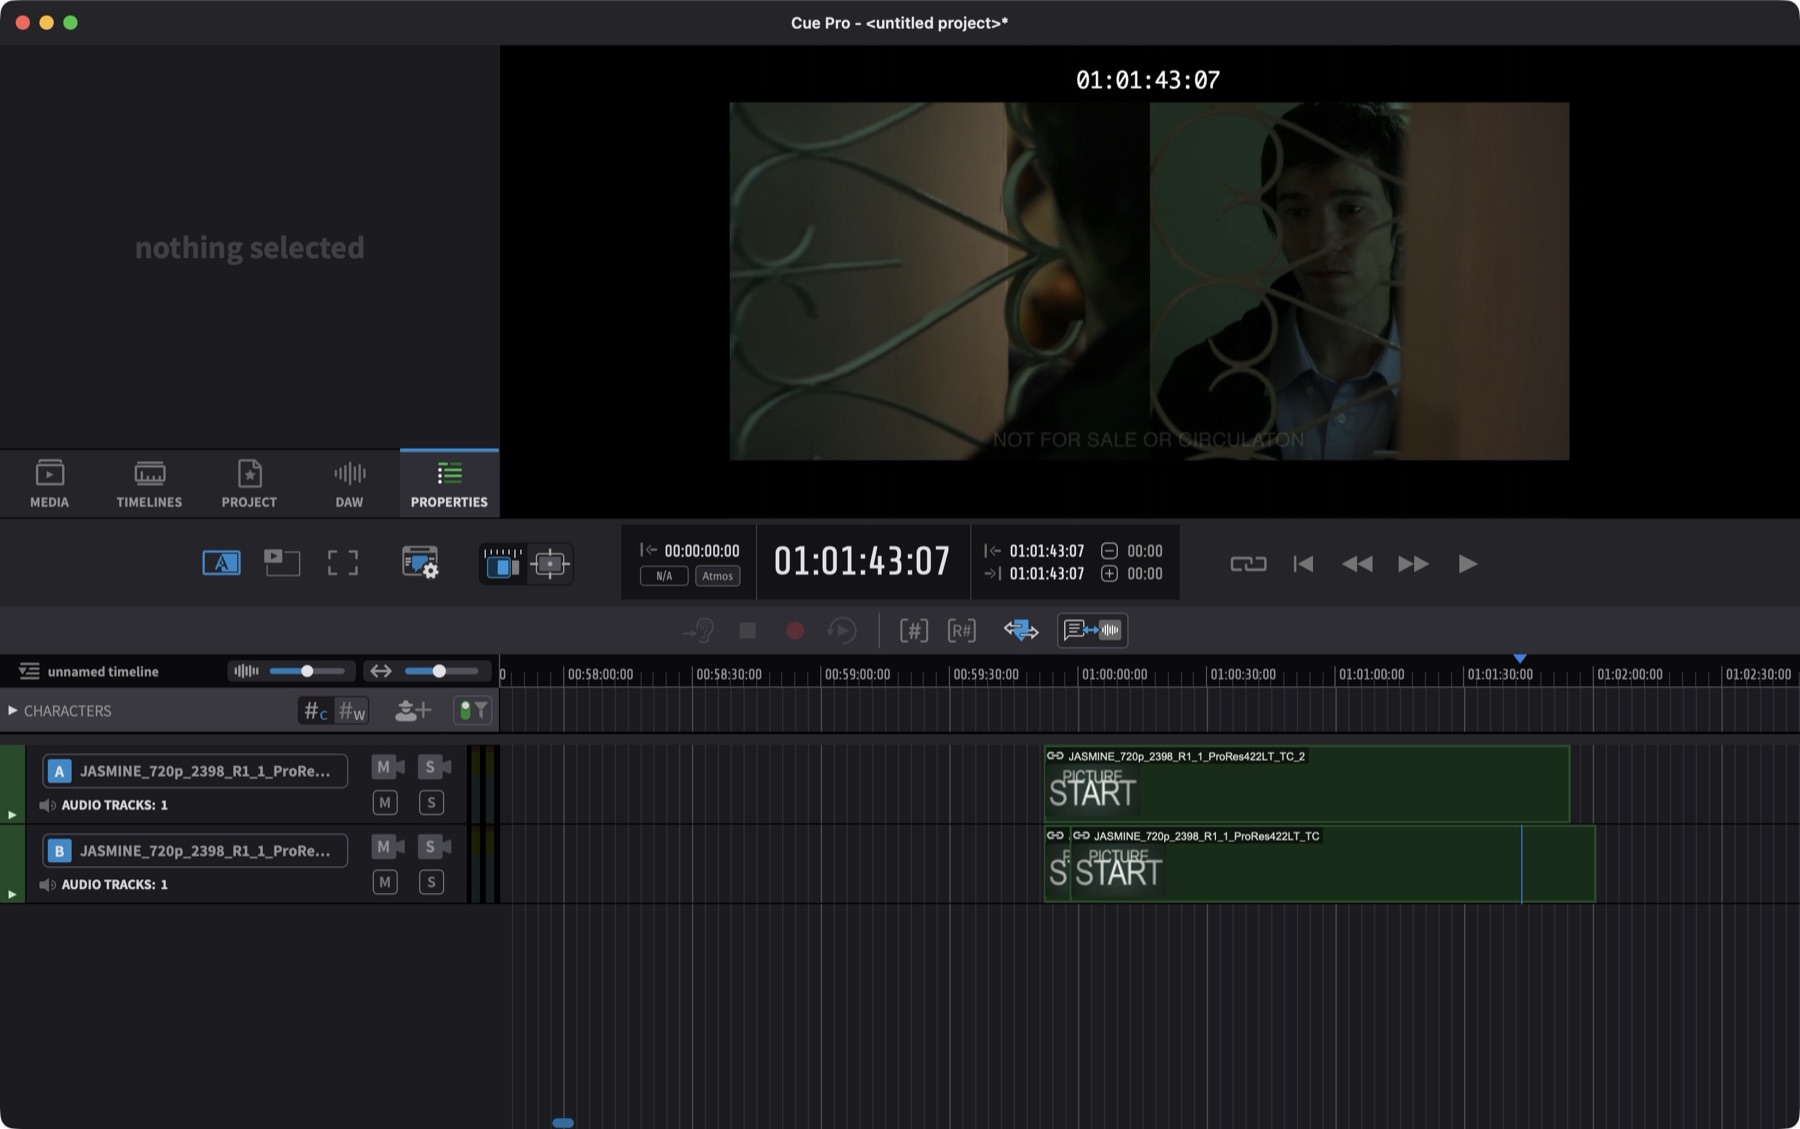The width and height of the screenshot is (1800, 1129).
Task: Click the red record button
Action: (795, 631)
